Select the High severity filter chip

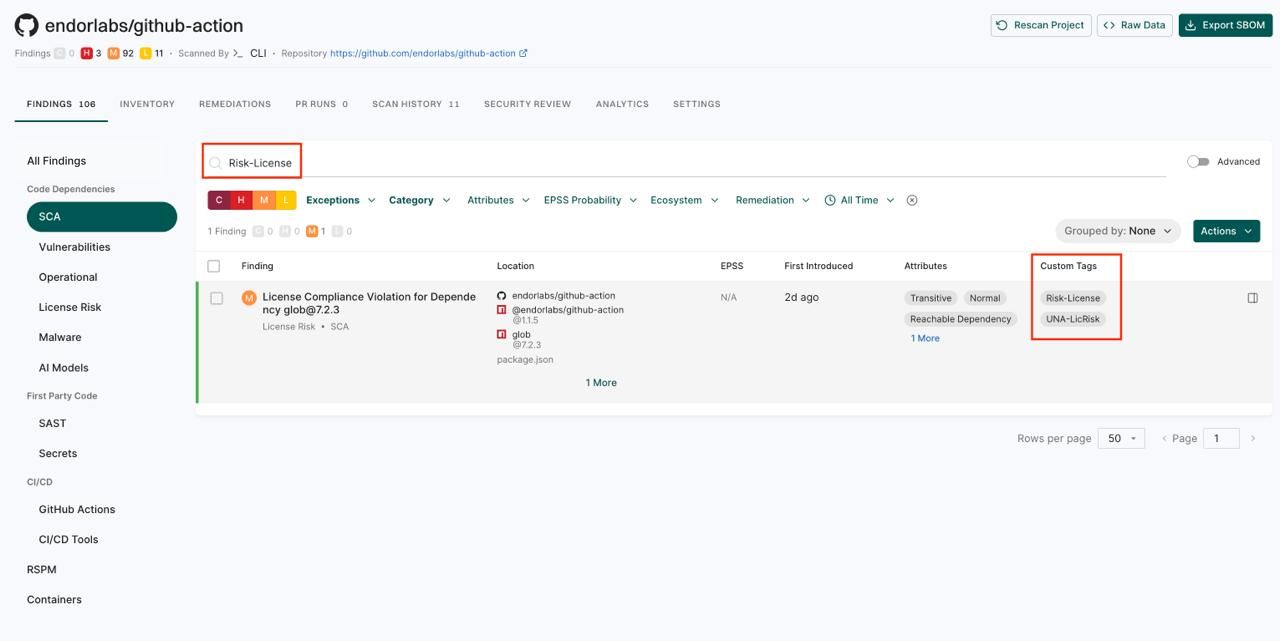click(x=239, y=198)
